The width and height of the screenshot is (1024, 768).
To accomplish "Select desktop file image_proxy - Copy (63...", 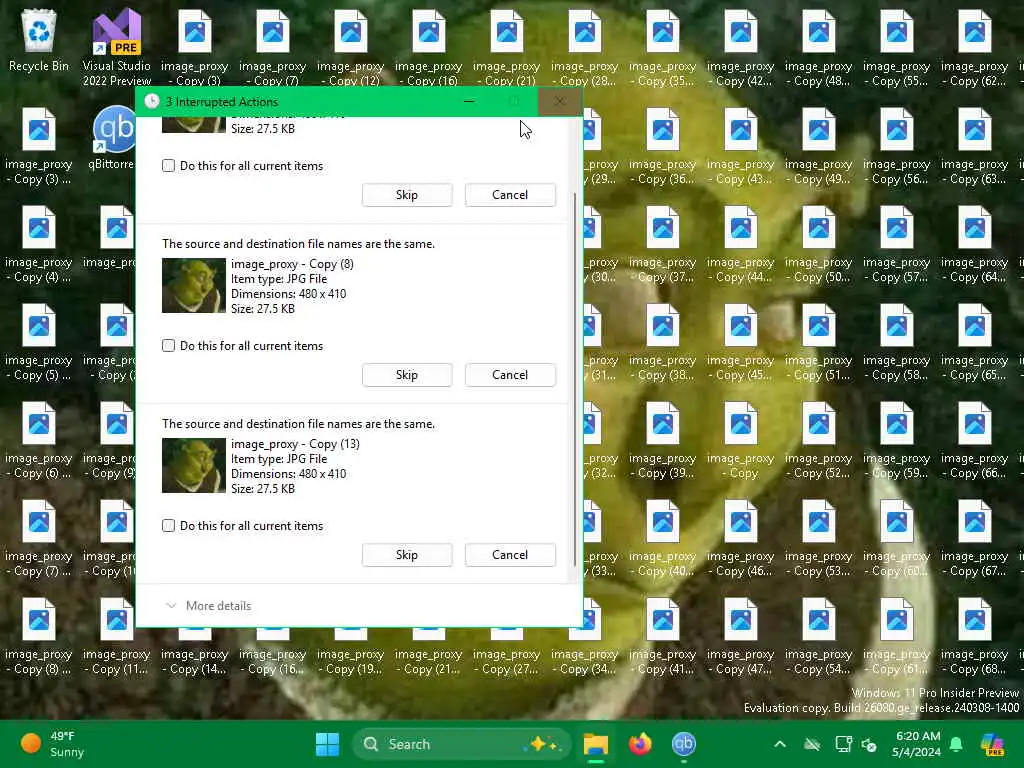I will coord(974,145).
